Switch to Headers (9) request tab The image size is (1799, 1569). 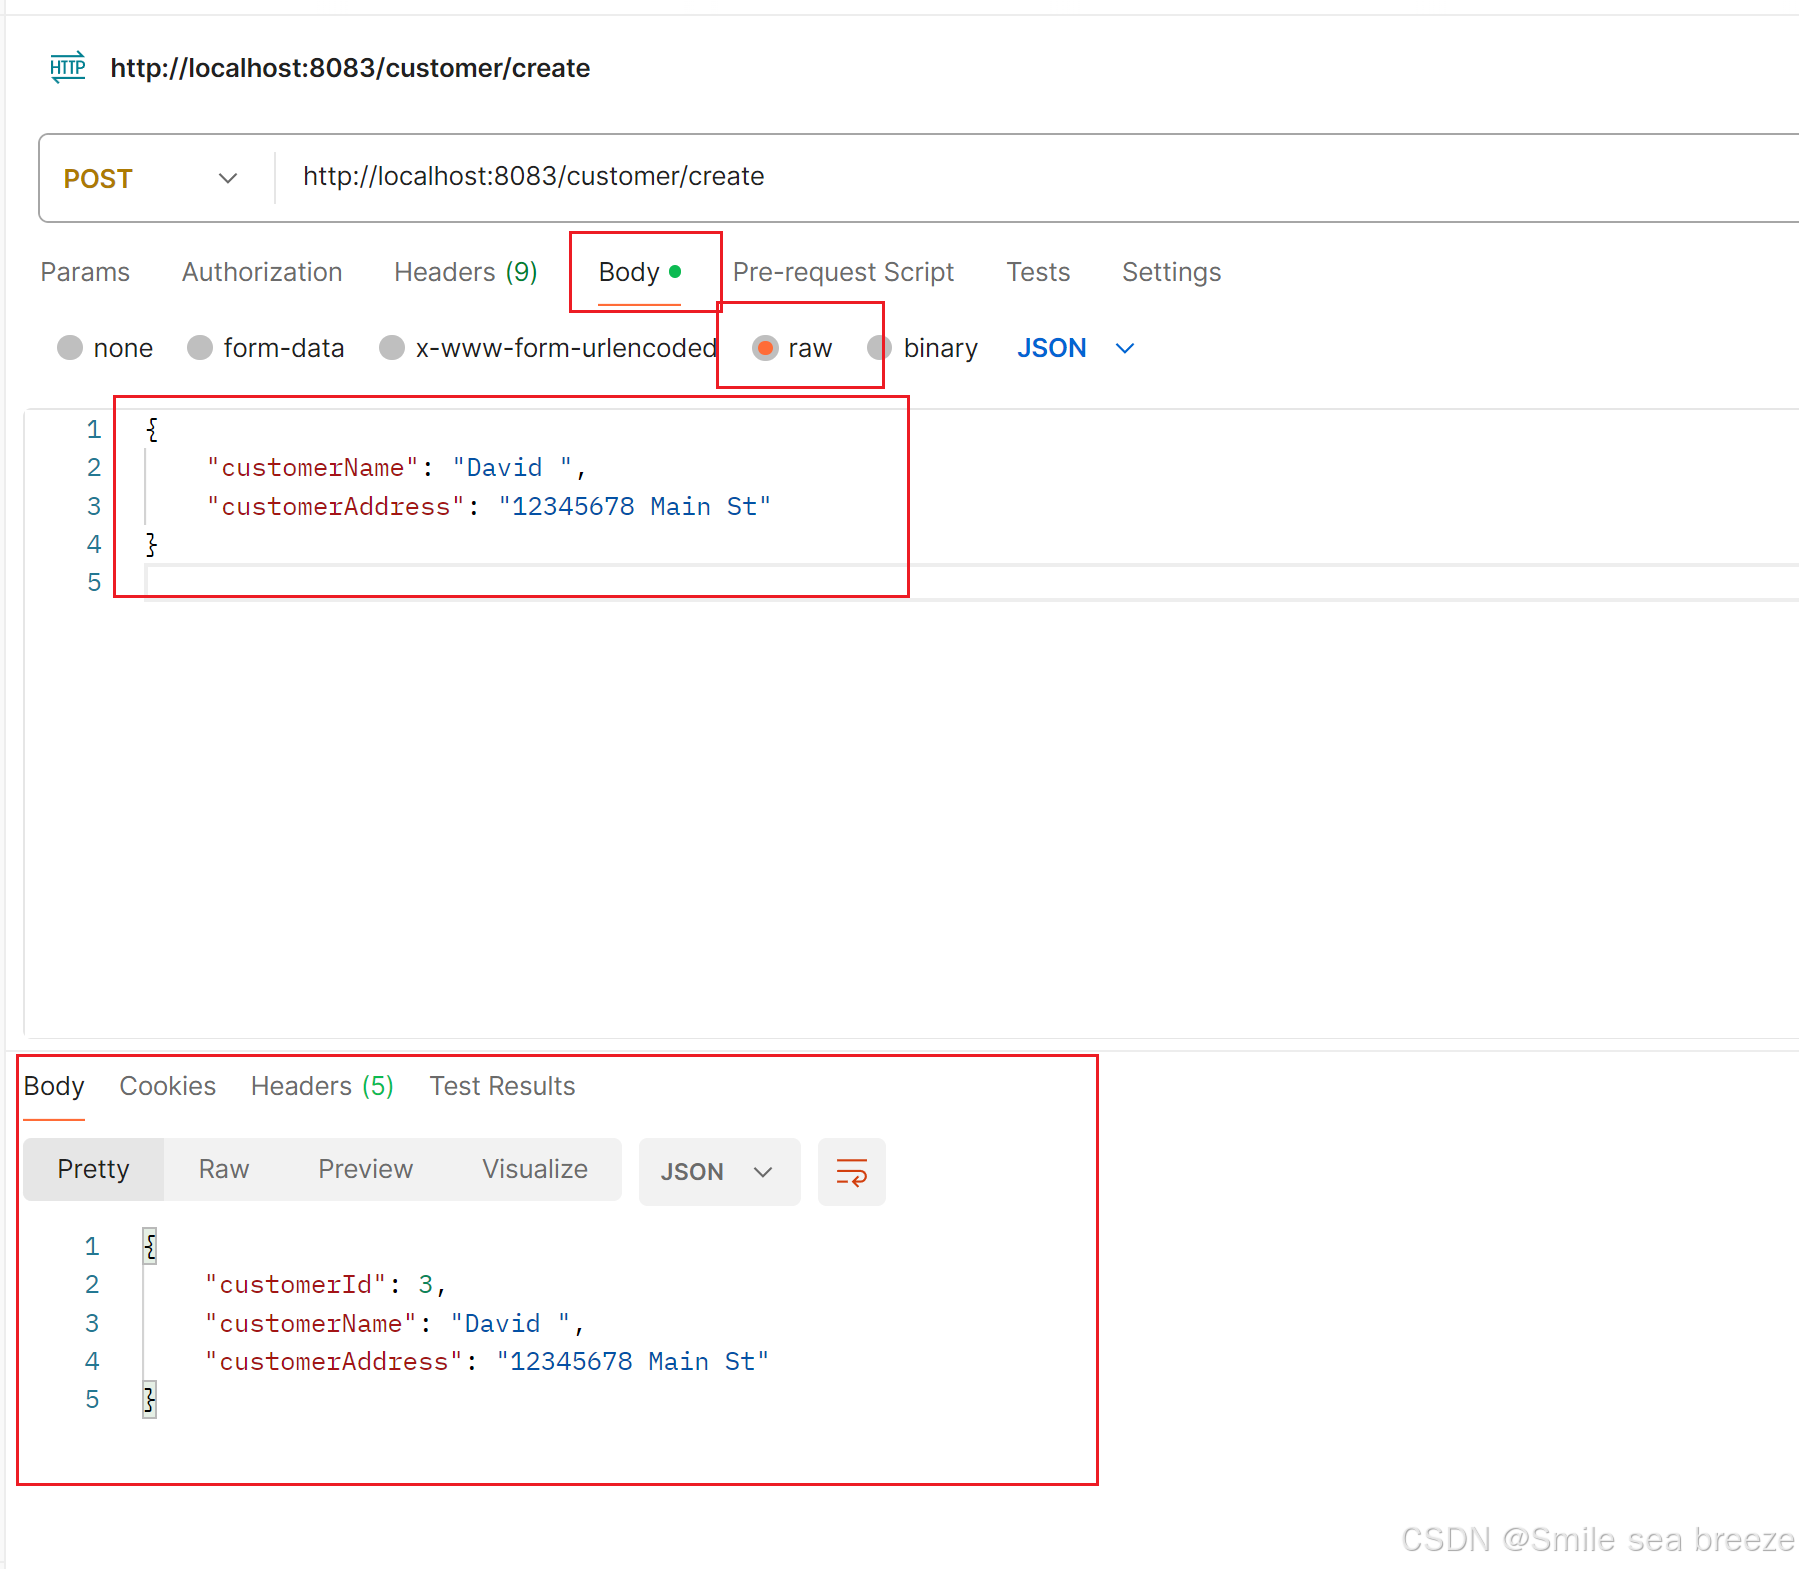coord(466,272)
